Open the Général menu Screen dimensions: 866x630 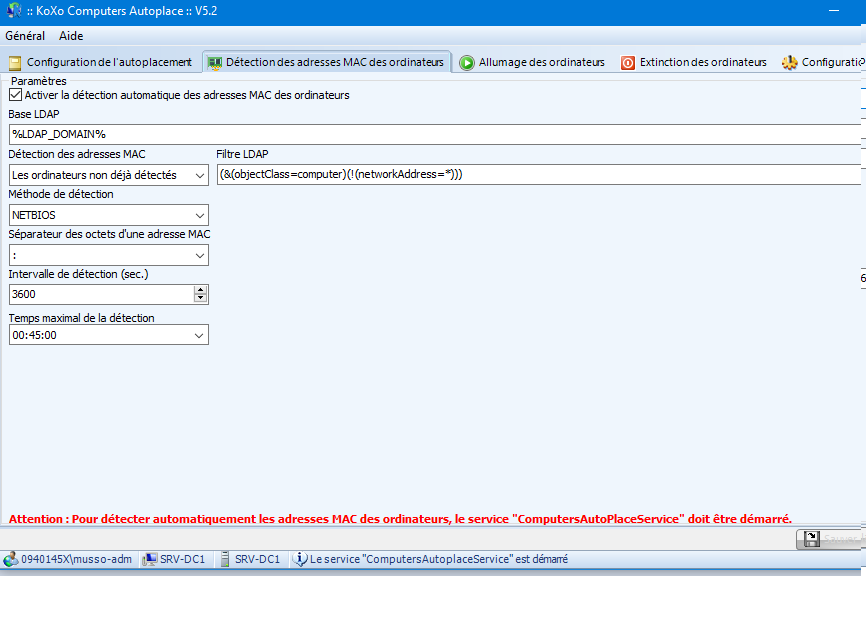(25, 36)
